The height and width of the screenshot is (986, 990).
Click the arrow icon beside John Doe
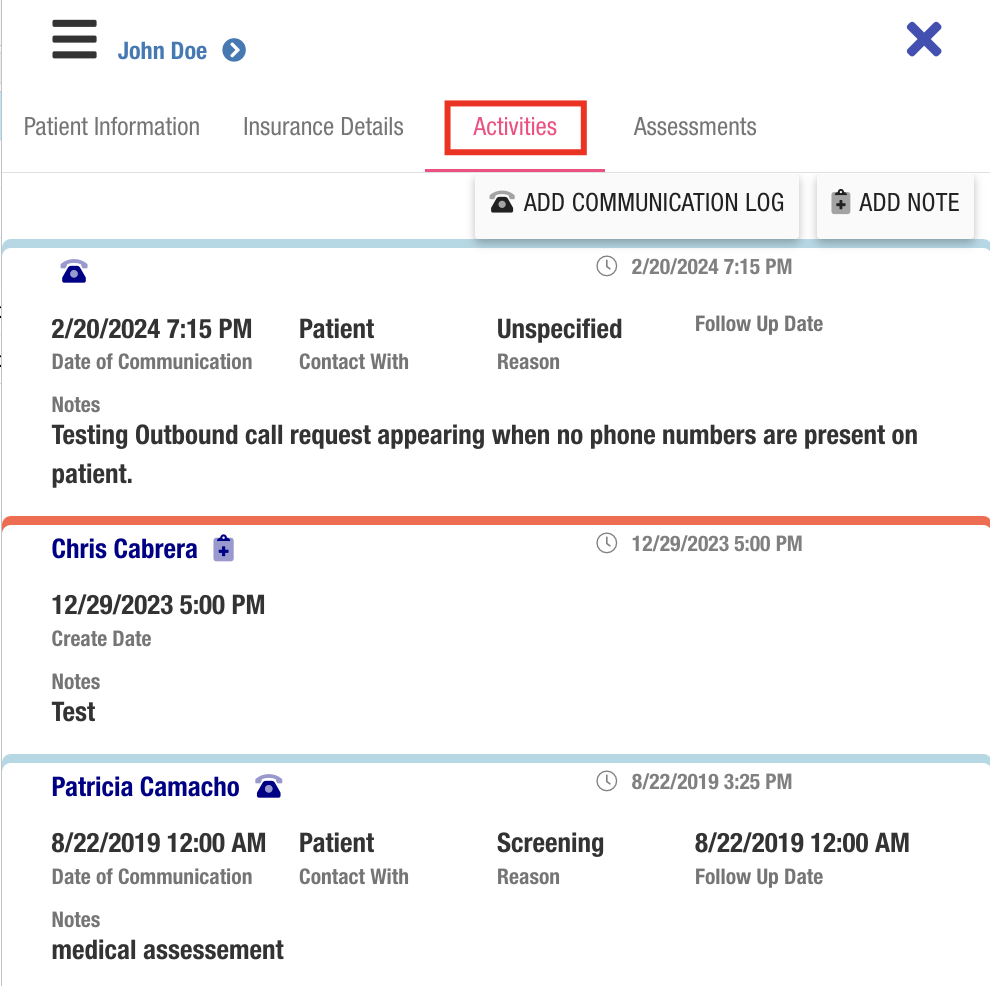click(234, 50)
